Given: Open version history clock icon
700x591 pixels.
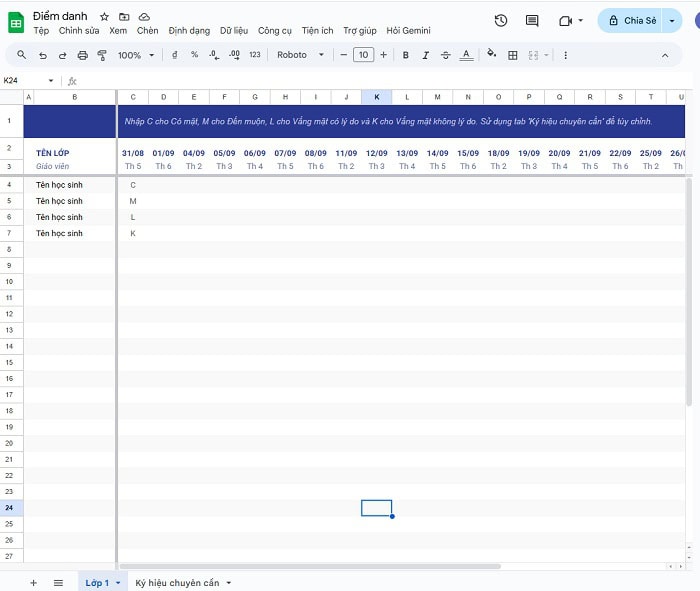Looking at the screenshot, I should 501,21.
